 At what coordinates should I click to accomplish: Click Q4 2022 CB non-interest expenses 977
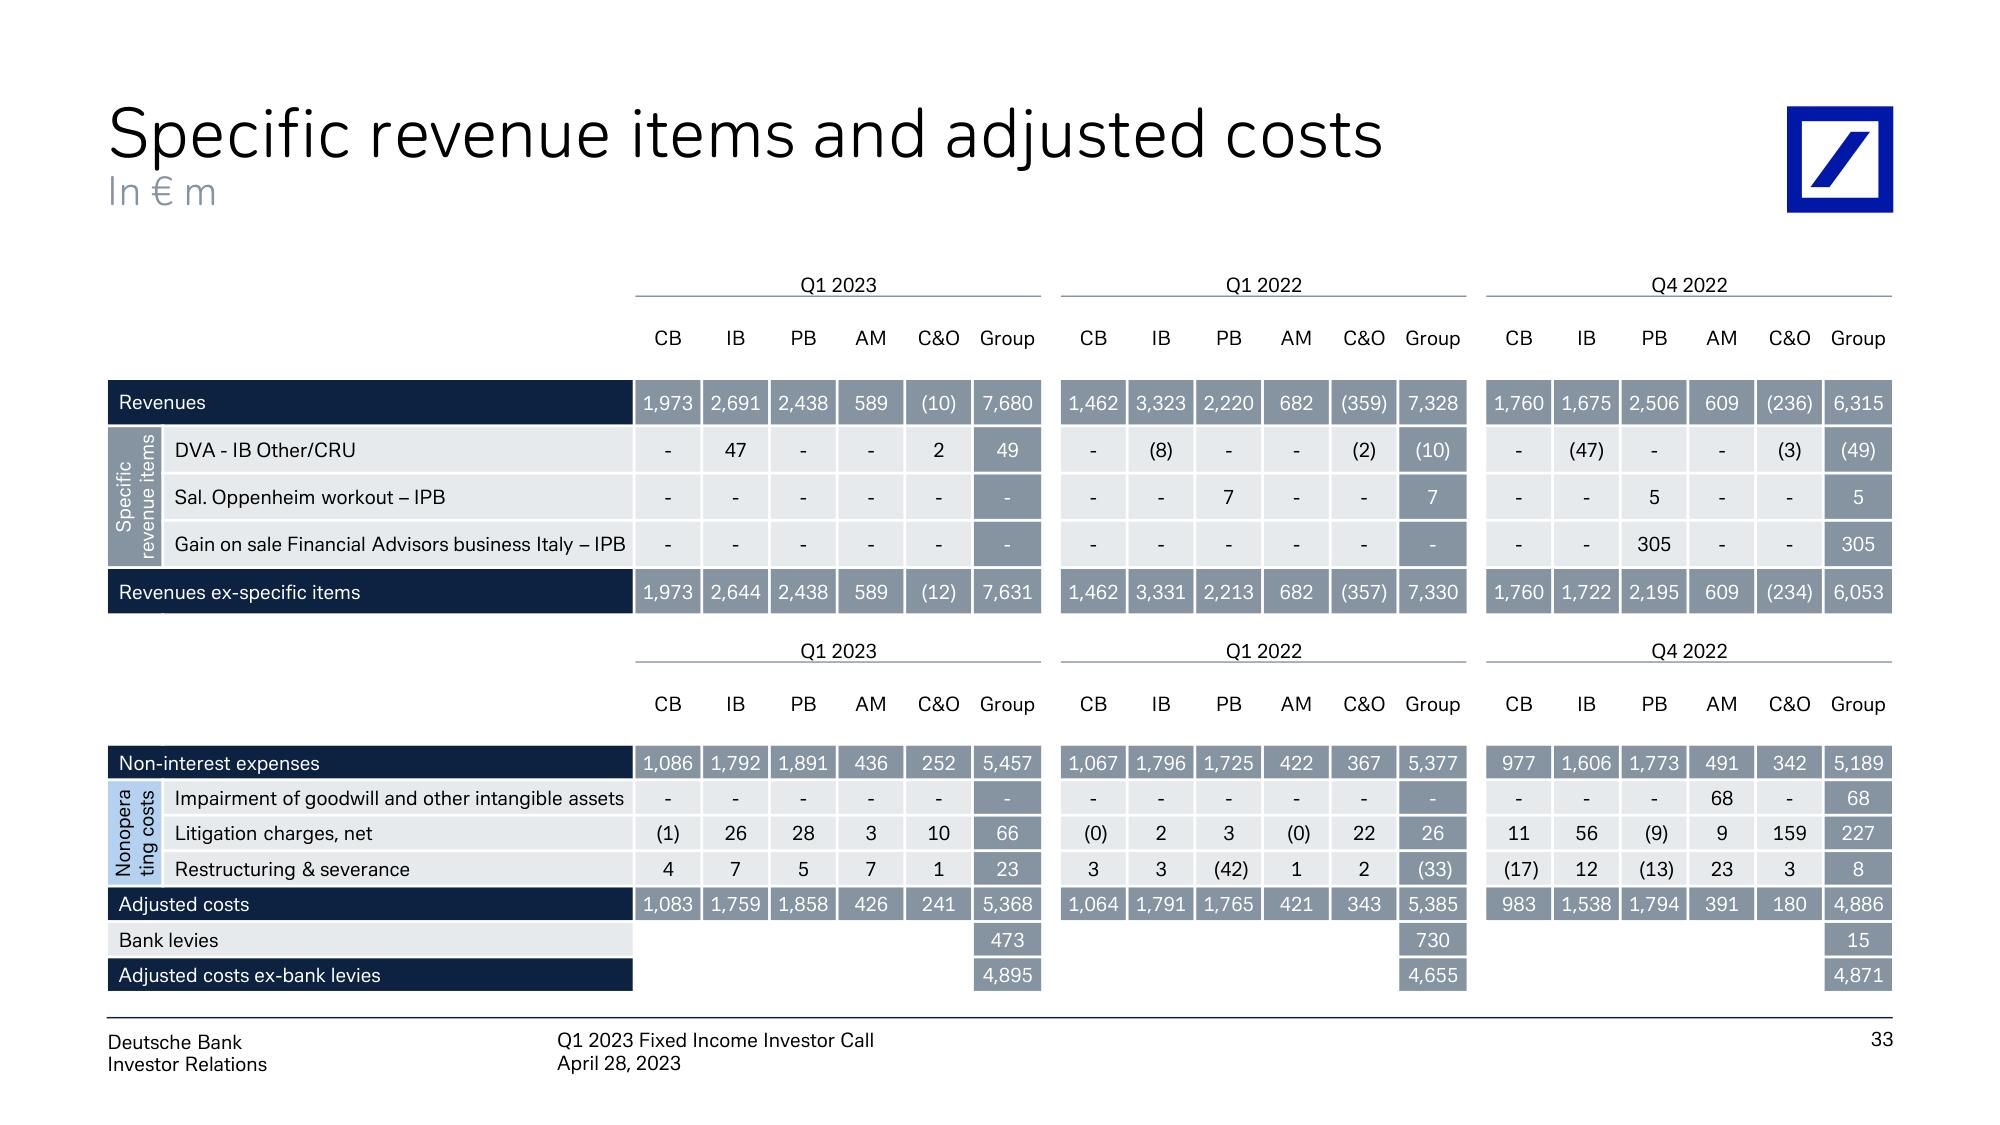1518,763
